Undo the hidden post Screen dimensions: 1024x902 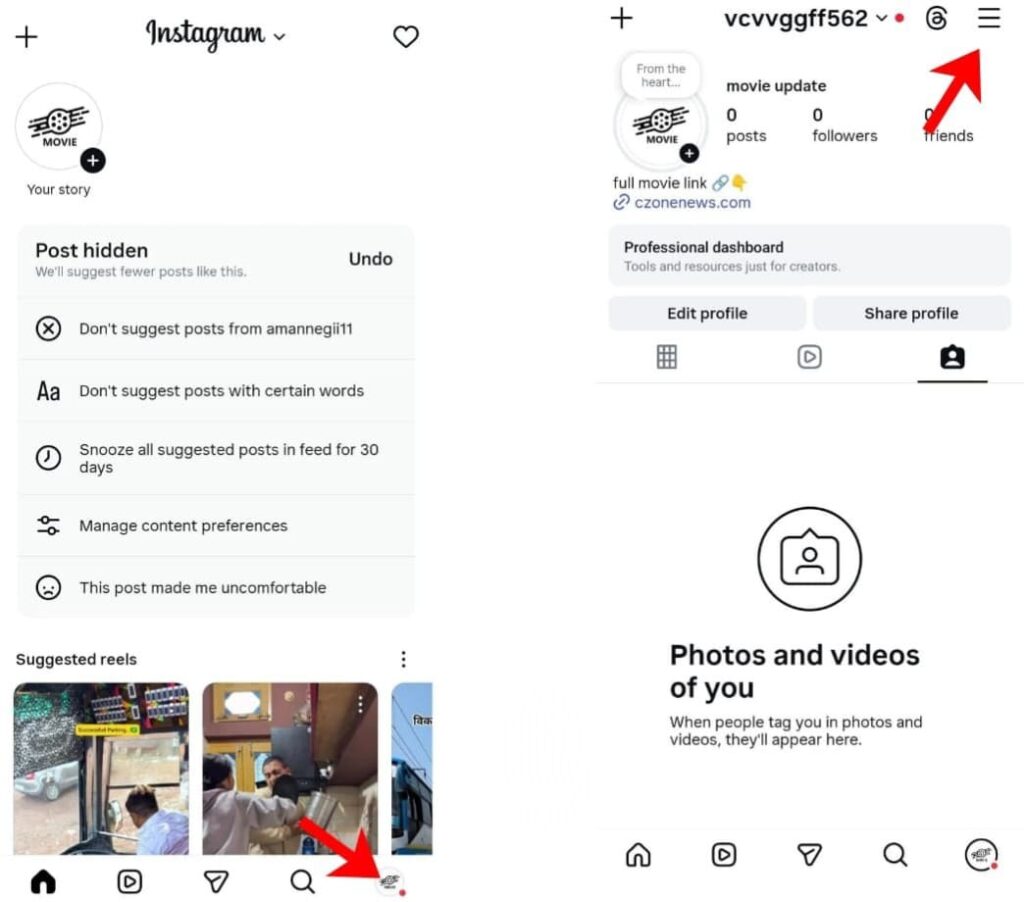pos(370,259)
